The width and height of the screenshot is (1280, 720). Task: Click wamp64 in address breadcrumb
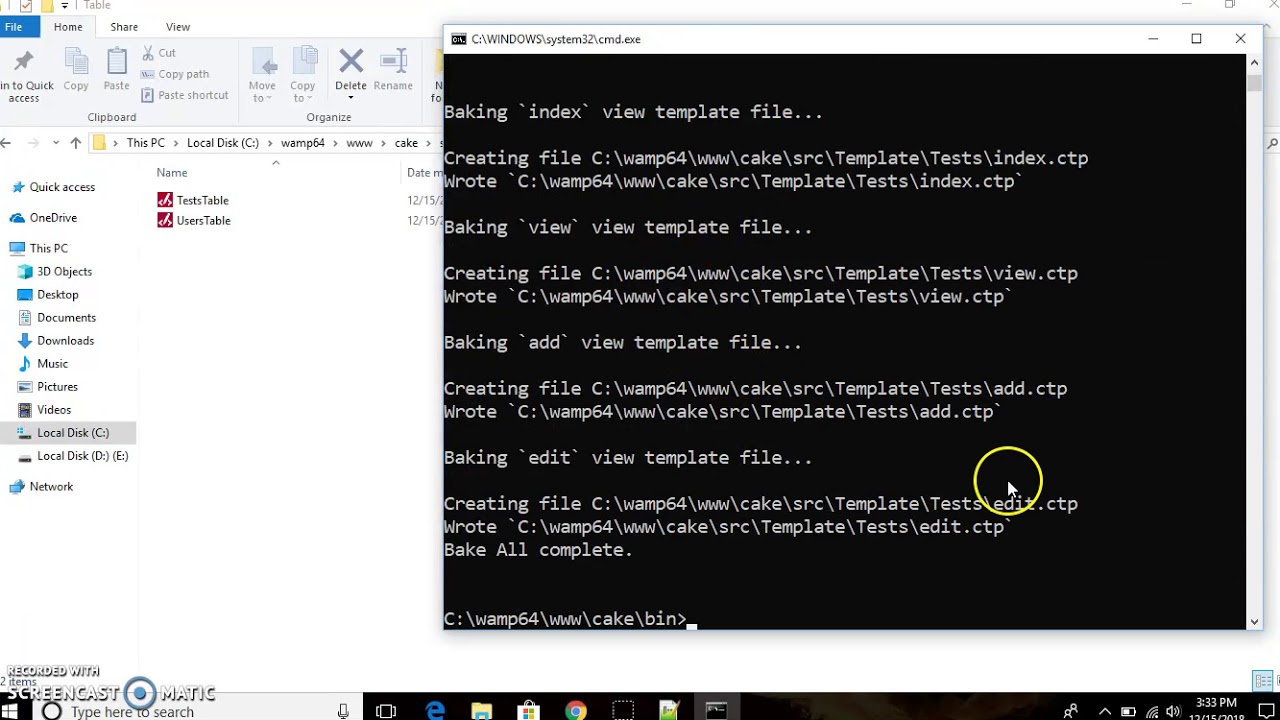pos(302,143)
